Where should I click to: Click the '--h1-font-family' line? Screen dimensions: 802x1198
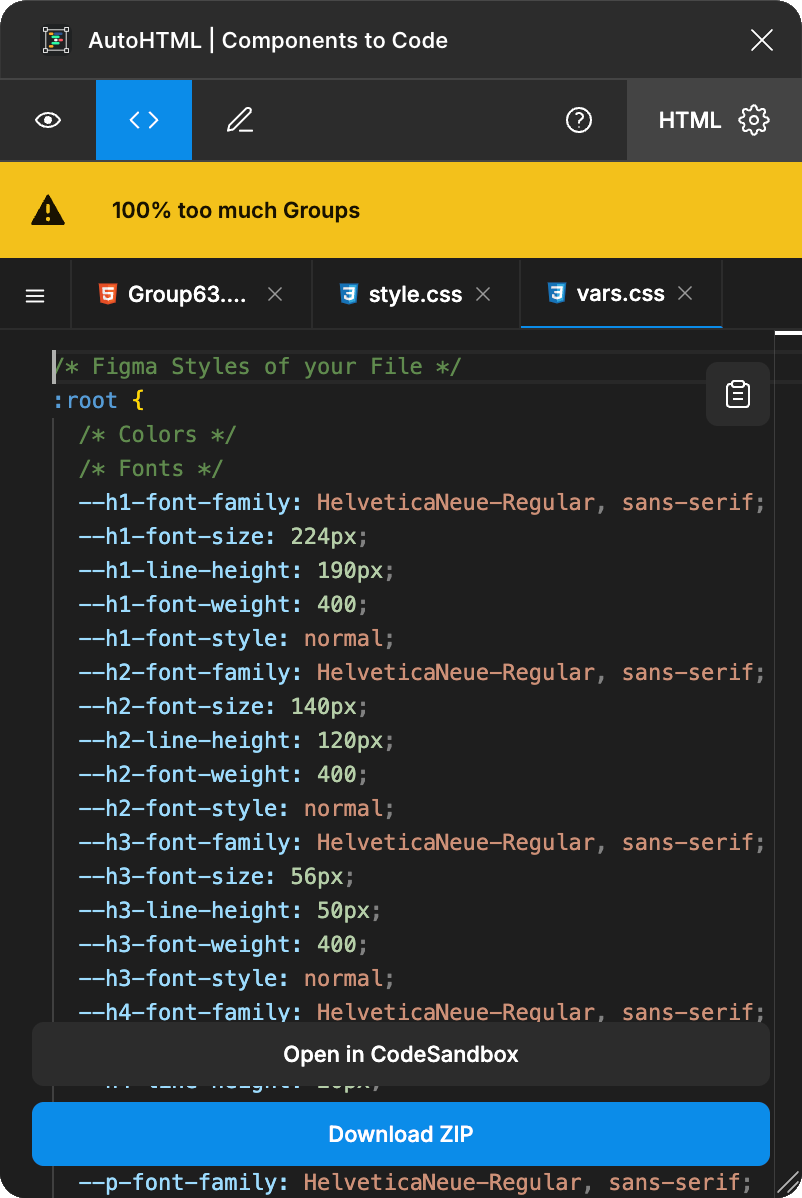(x=422, y=503)
